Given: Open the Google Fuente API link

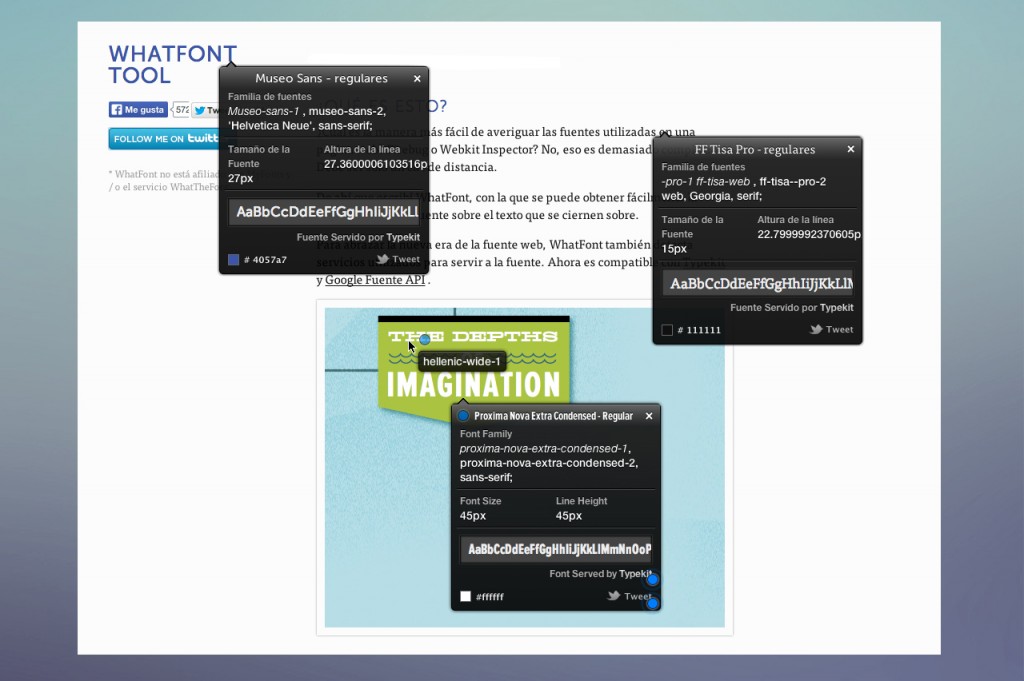Looking at the screenshot, I should 375,279.
